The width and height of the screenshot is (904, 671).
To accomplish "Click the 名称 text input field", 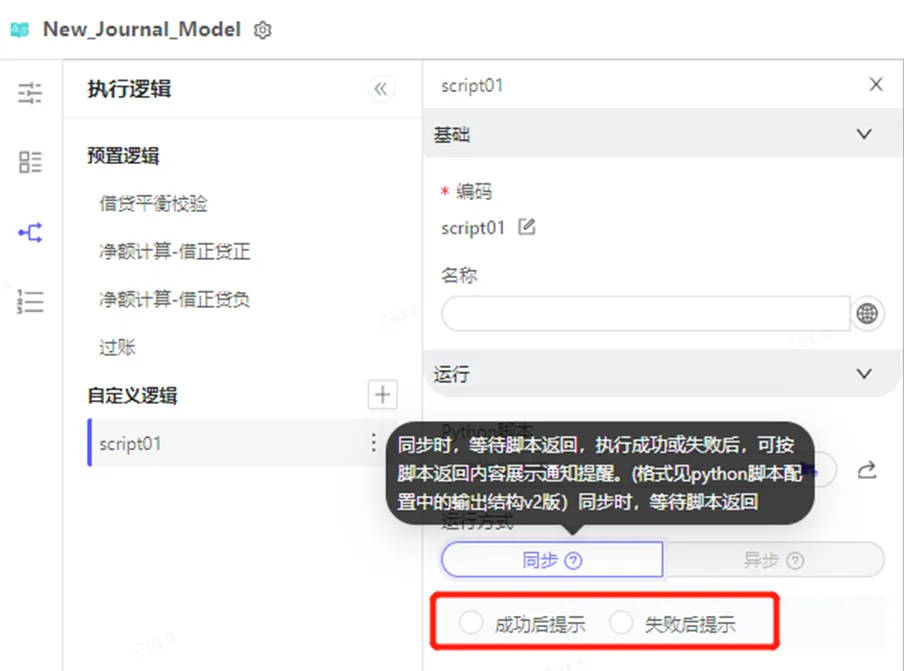I will pos(645,313).
